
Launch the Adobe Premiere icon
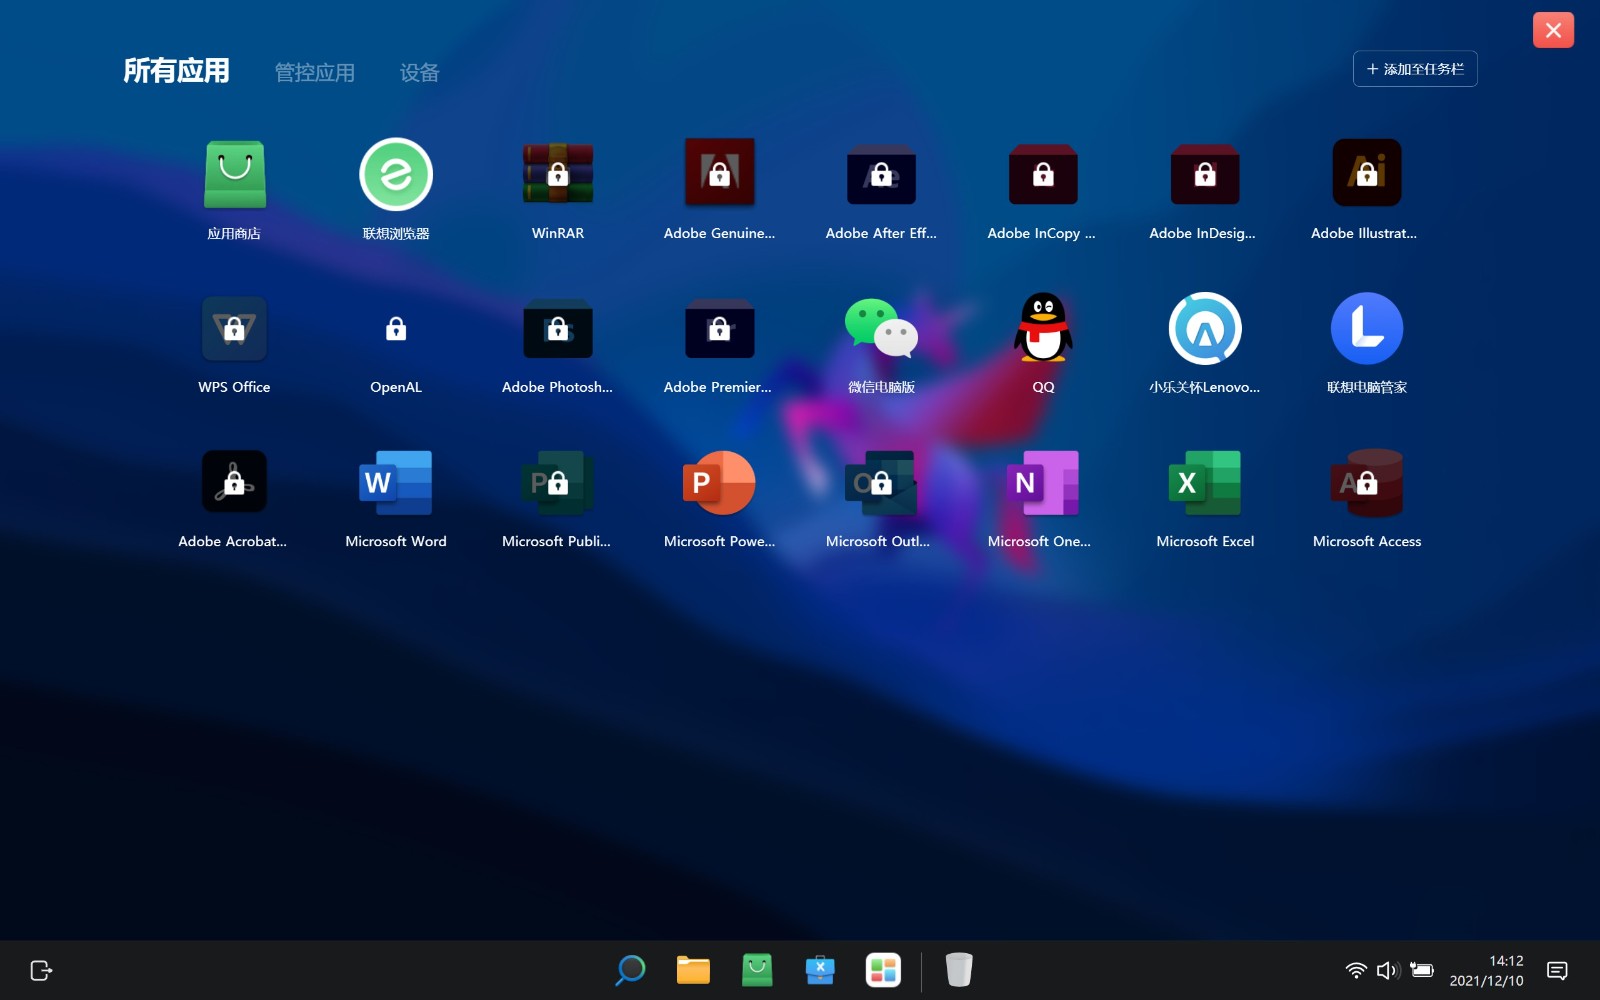(720, 328)
